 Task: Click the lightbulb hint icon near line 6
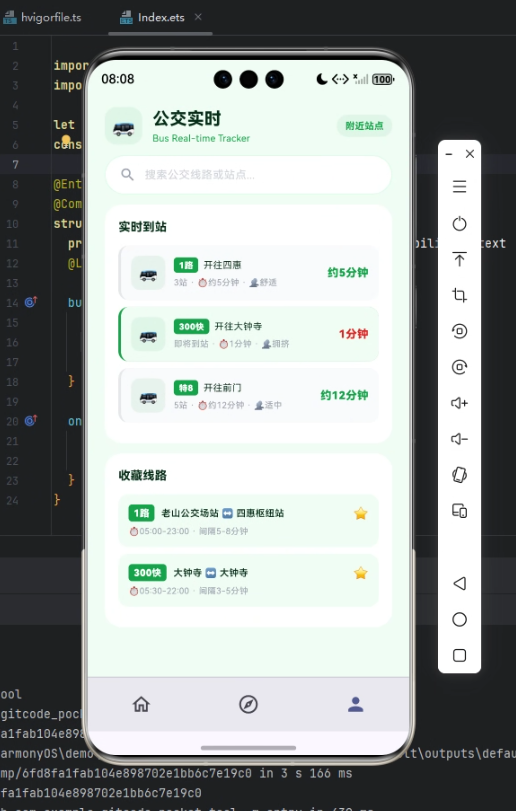coord(66,140)
